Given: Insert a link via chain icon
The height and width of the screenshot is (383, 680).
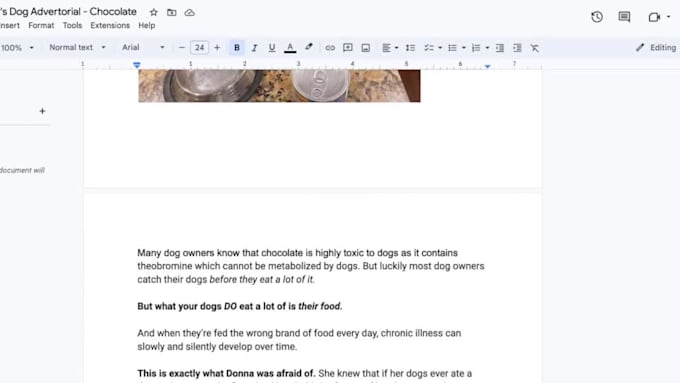Looking at the screenshot, I should point(330,48).
